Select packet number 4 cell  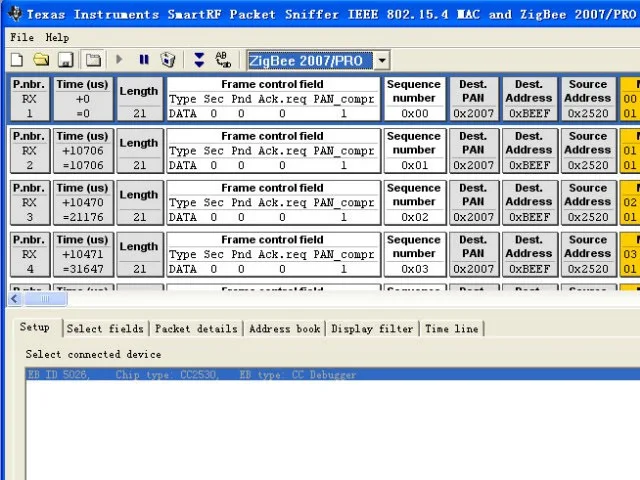pos(30,254)
